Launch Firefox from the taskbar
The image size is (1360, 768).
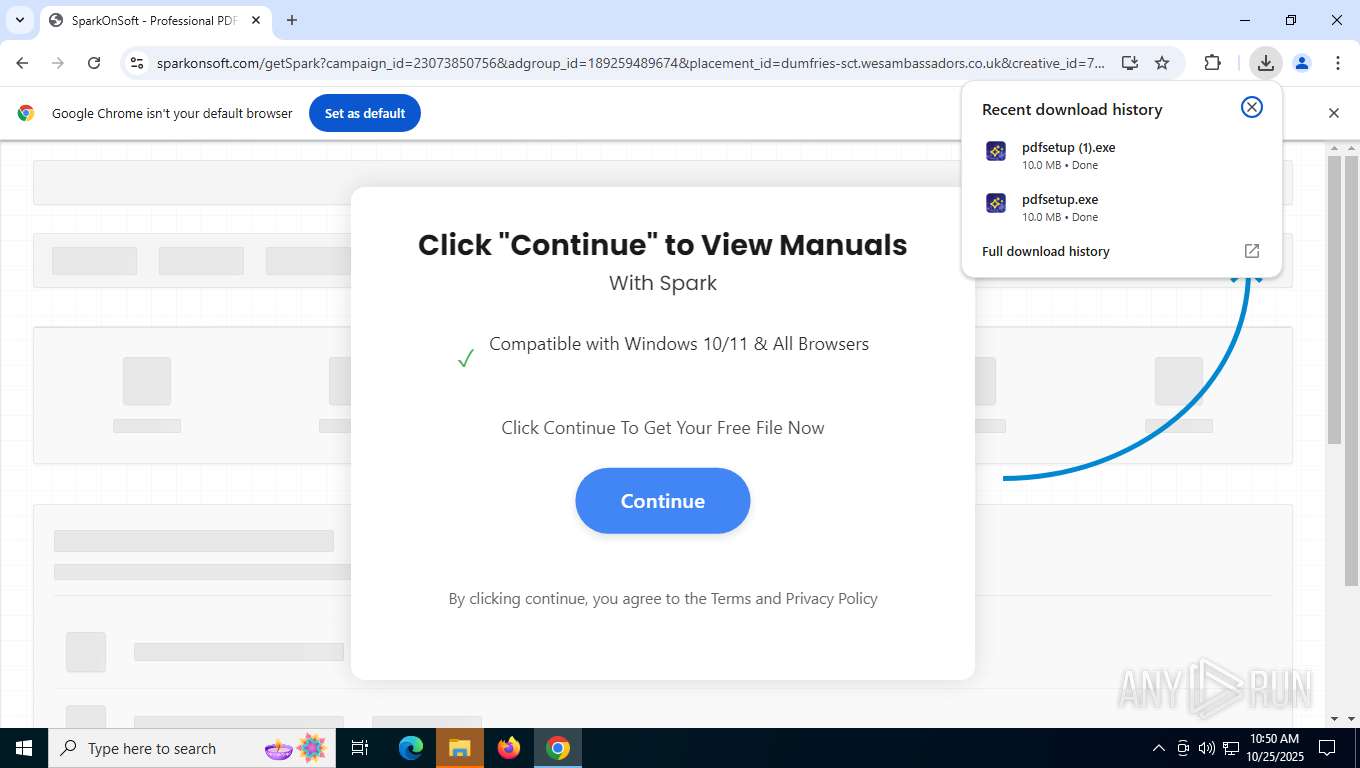coord(509,748)
